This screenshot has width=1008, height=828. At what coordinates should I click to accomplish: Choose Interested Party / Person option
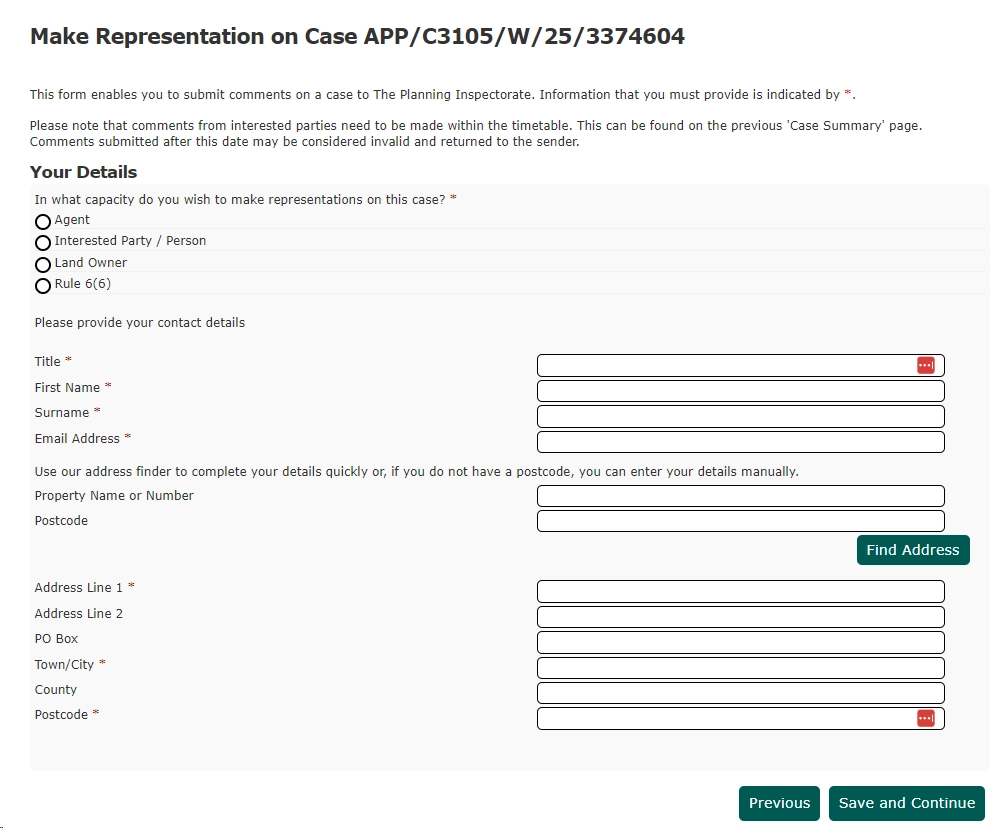(43, 243)
